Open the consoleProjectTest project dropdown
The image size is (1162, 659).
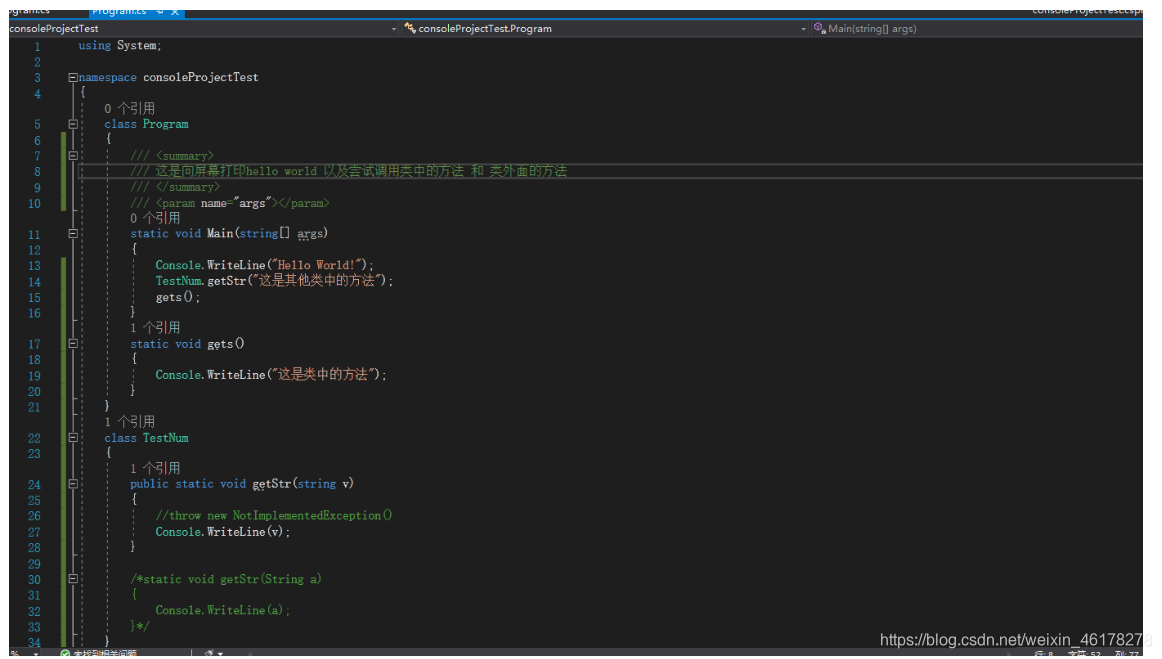tap(204, 29)
